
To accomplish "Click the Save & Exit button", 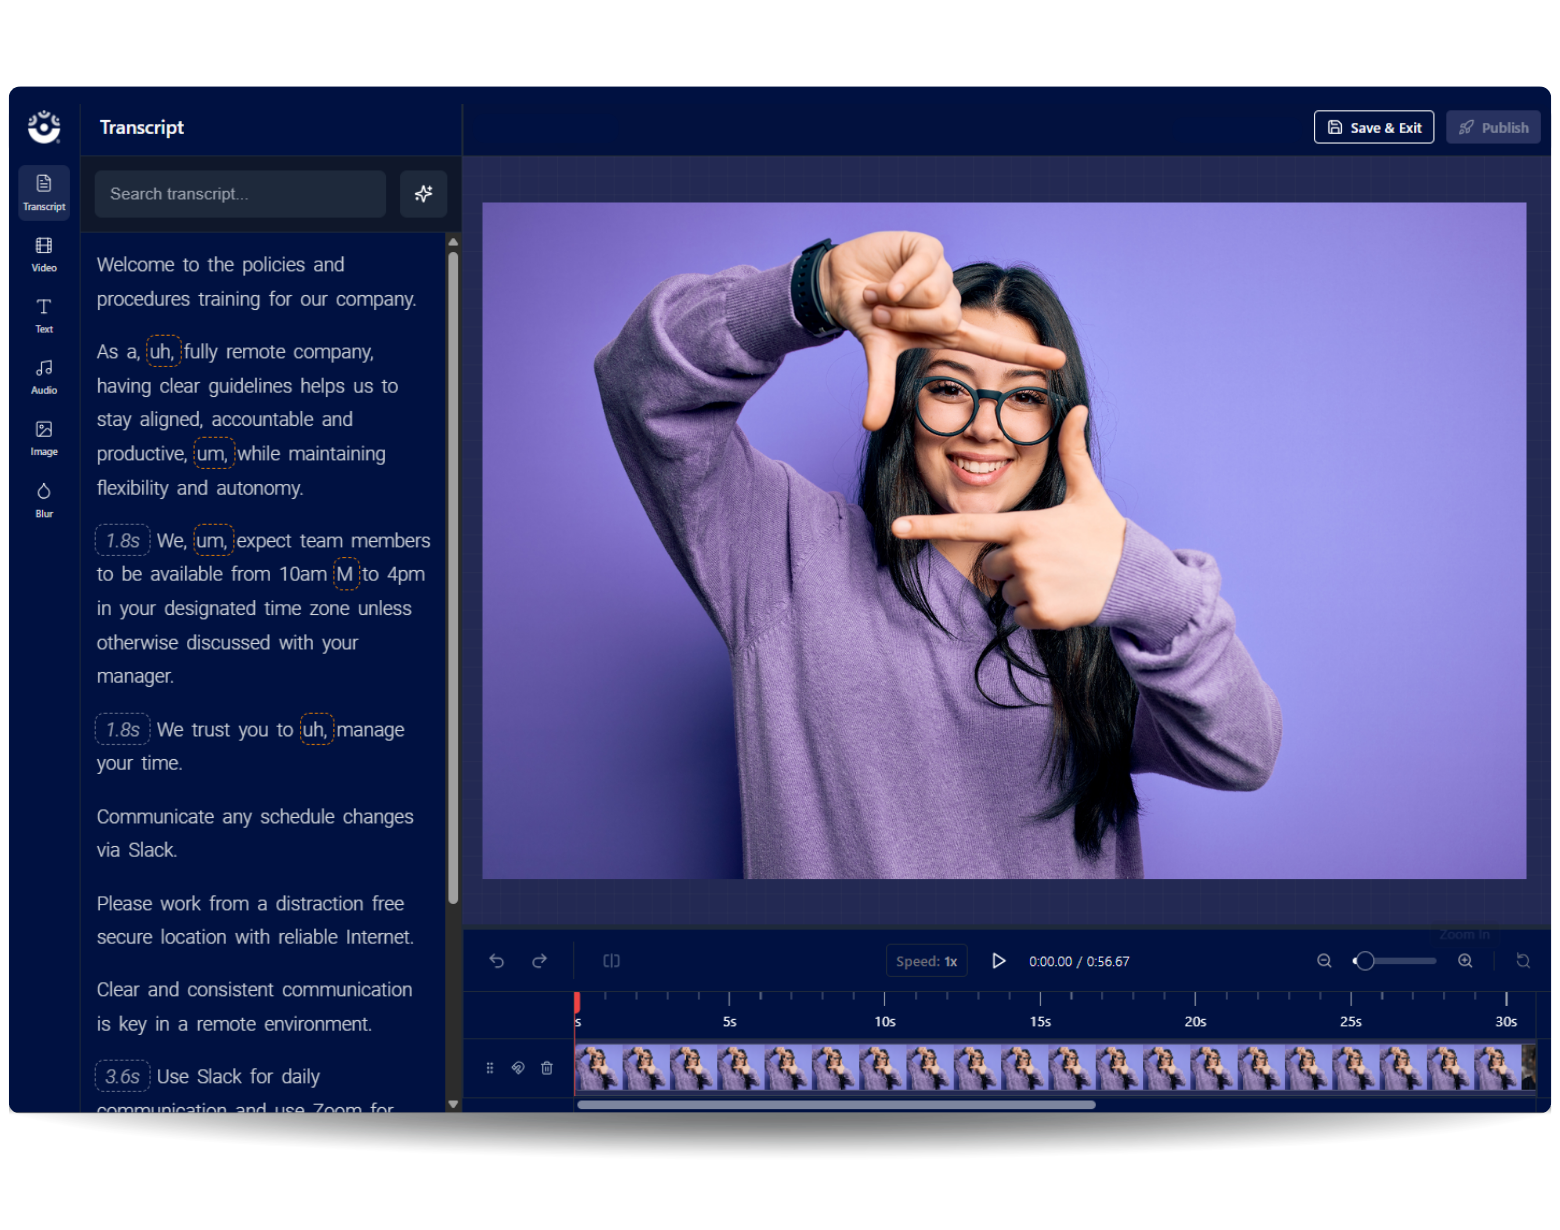I will pyautogui.click(x=1373, y=128).
